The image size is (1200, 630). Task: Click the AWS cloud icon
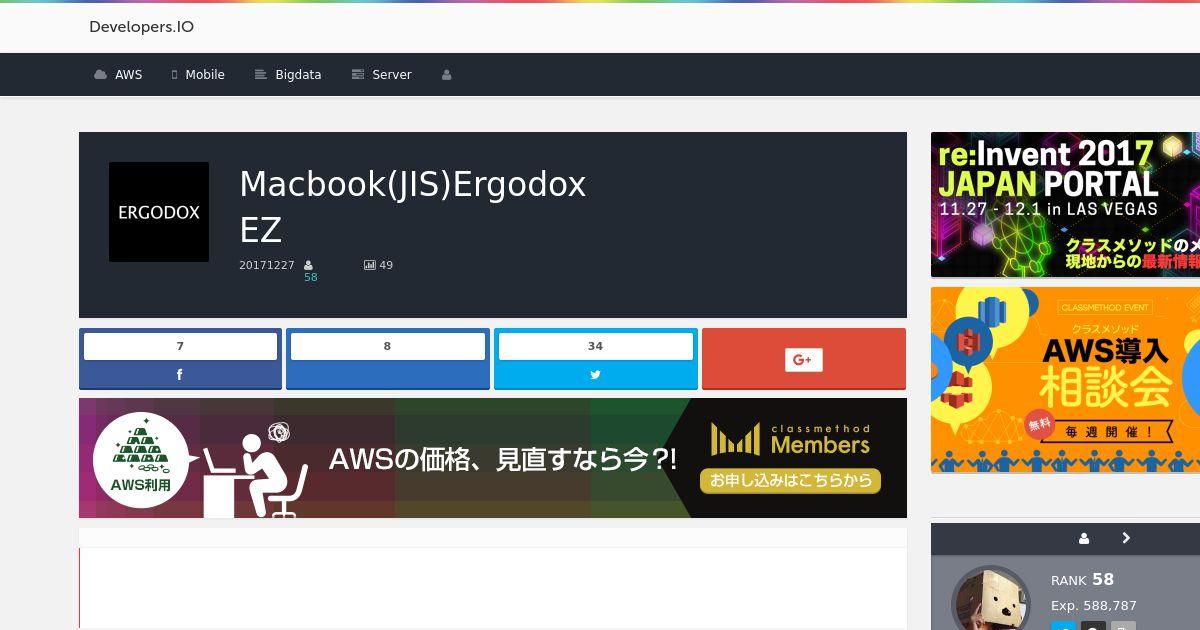(100, 75)
